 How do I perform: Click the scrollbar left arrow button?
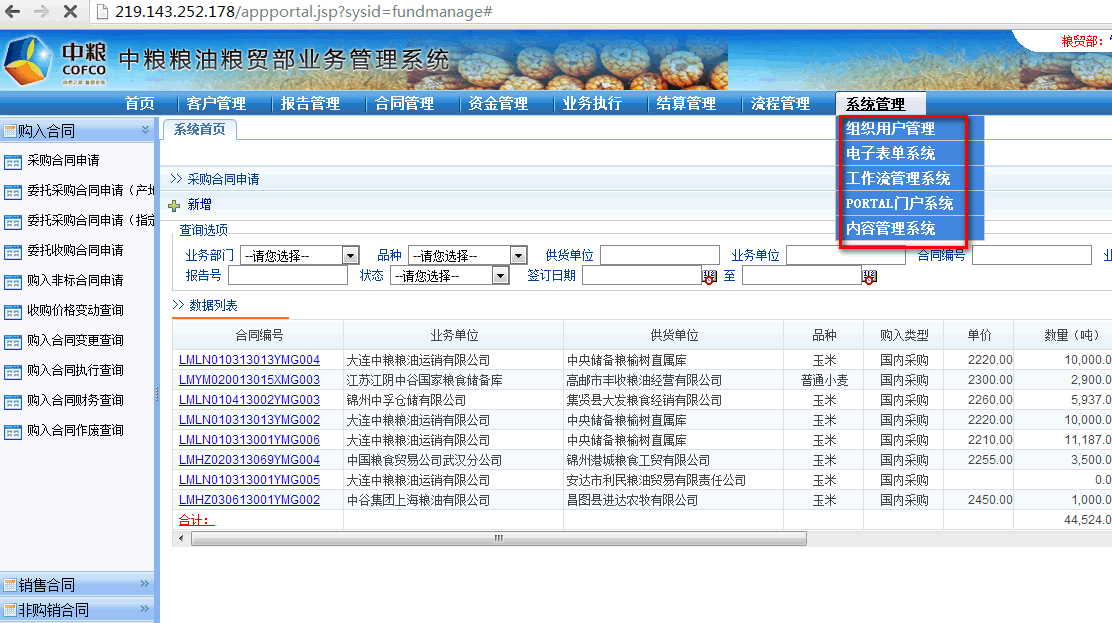pyautogui.click(x=182, y=539)
